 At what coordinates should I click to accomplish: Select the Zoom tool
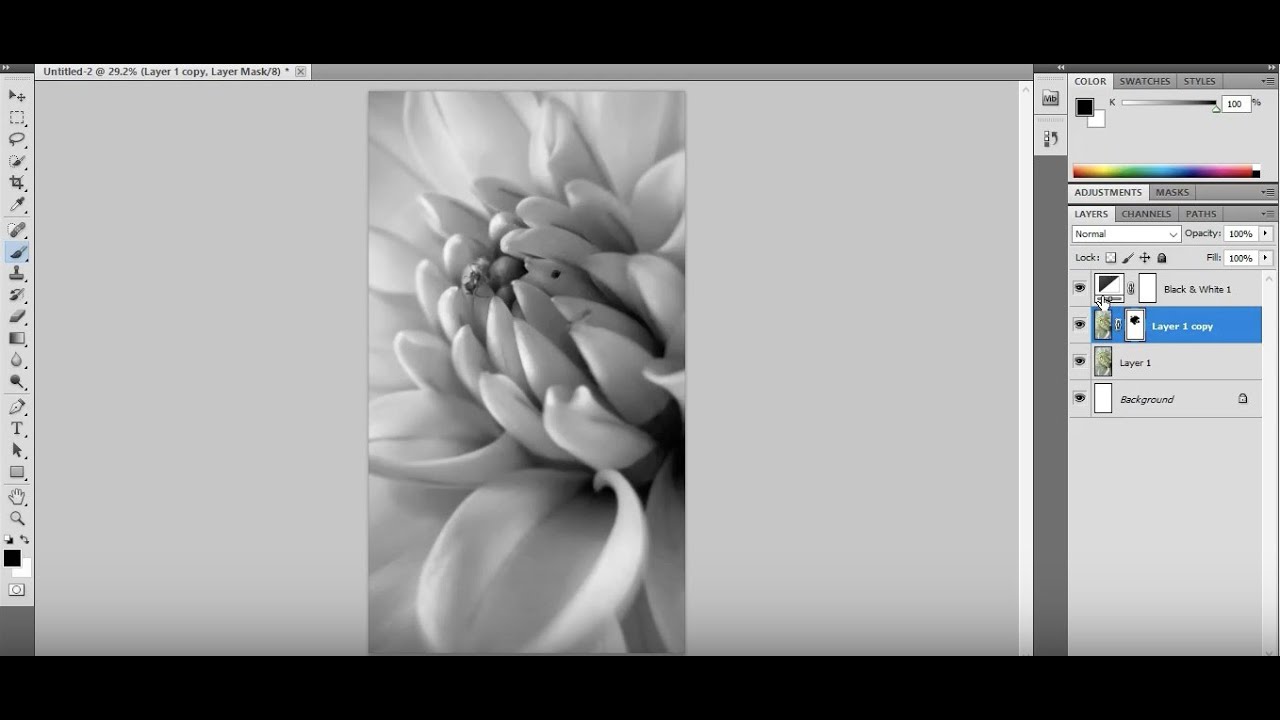(x=17, y=518)
